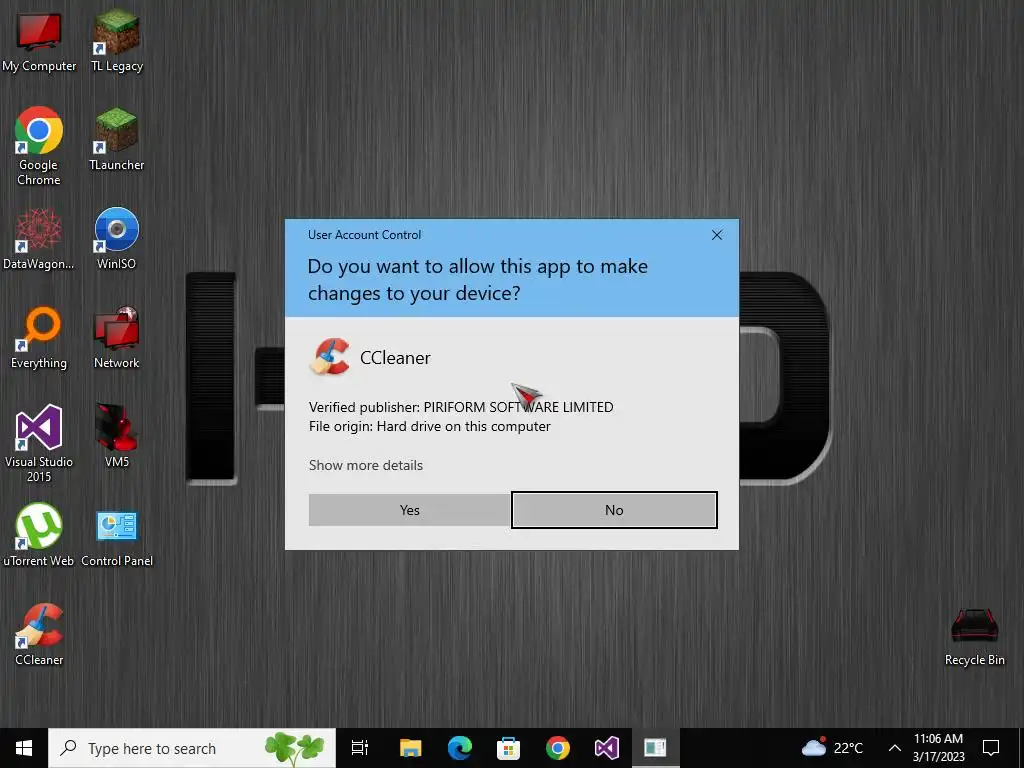Viewport: 1024px width, 768px height.
Task: Open the notification center icon
Action: (991, 748)
